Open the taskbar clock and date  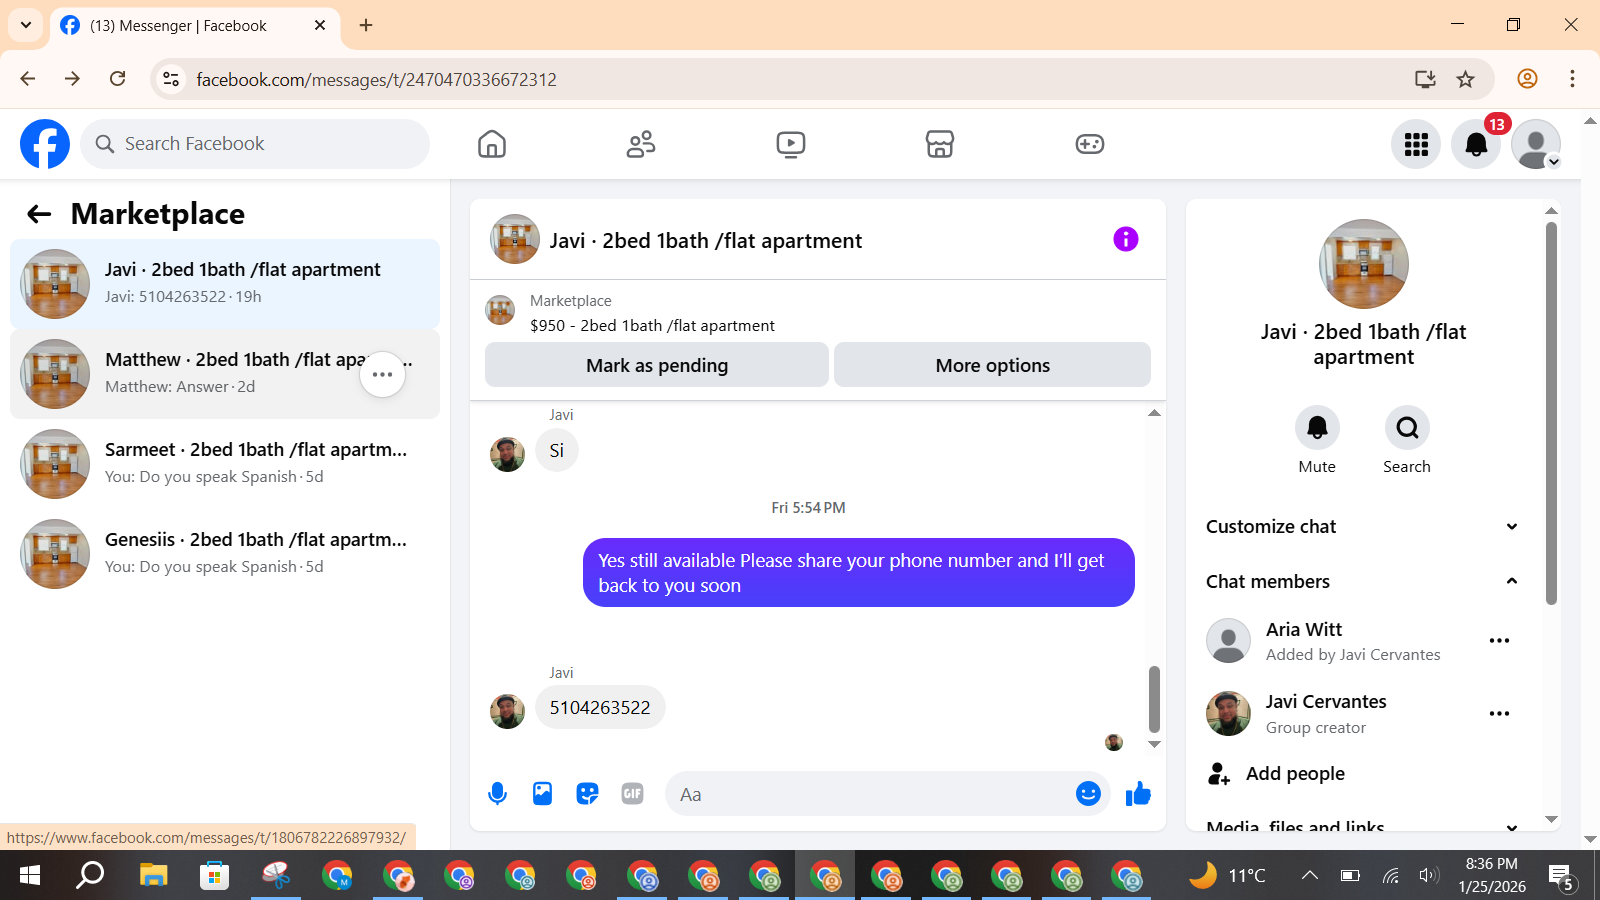1492,875
